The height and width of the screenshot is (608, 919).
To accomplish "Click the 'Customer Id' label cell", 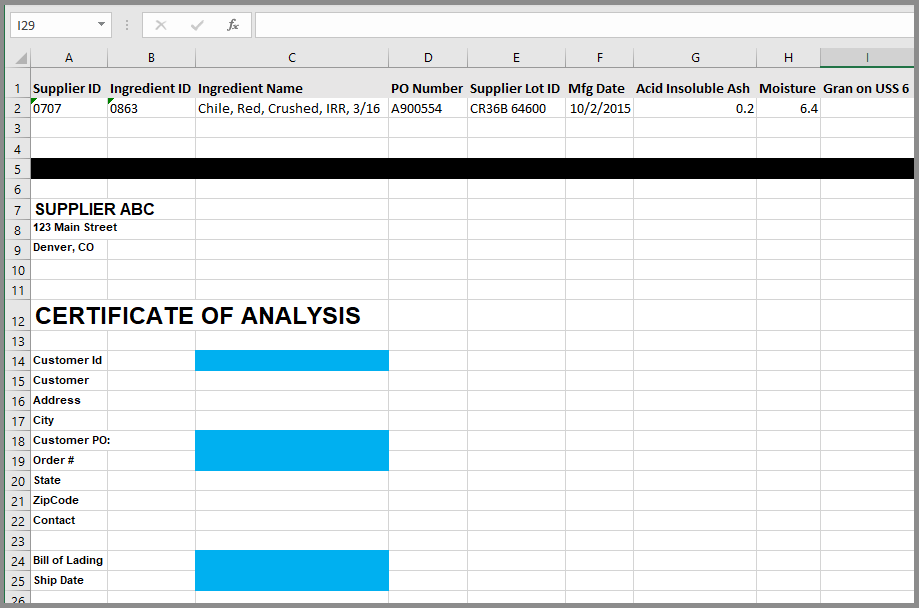I will (x=69, y=361).
